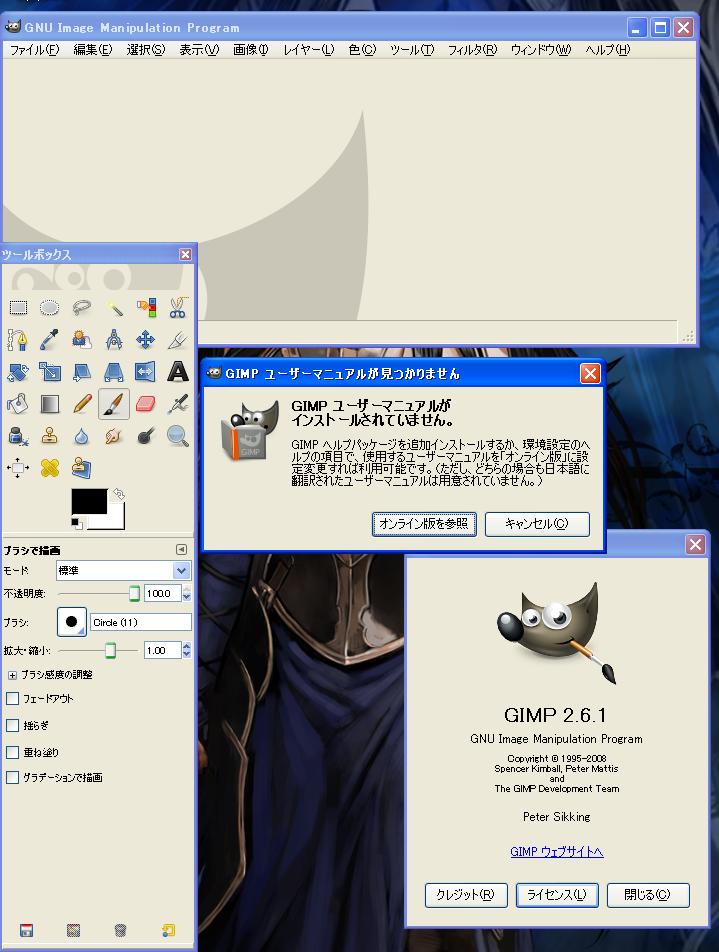Select the Rotate tool
The height and width of the screenshot is (952, 719).
[x=18, y=372]
